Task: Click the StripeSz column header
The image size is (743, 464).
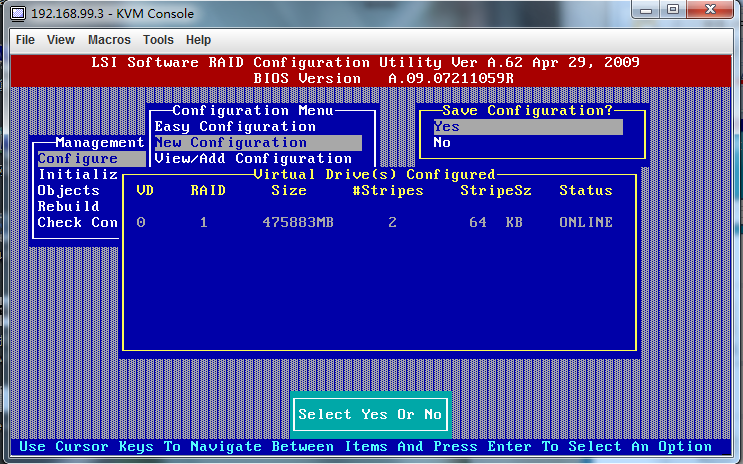Action: tap(496, 191)
